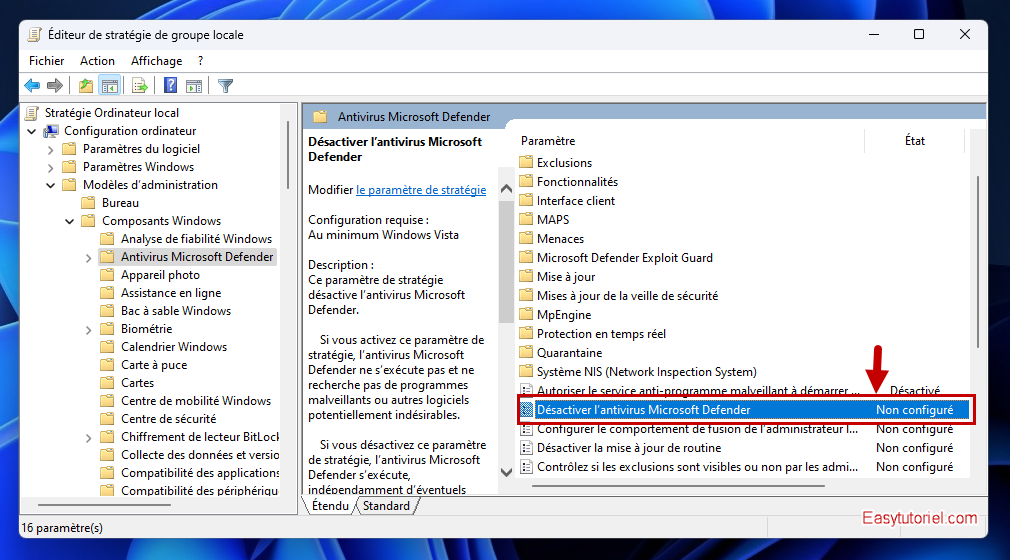
Task: Click the Configuration ordinateur computer icon
Action: [51, 131]
